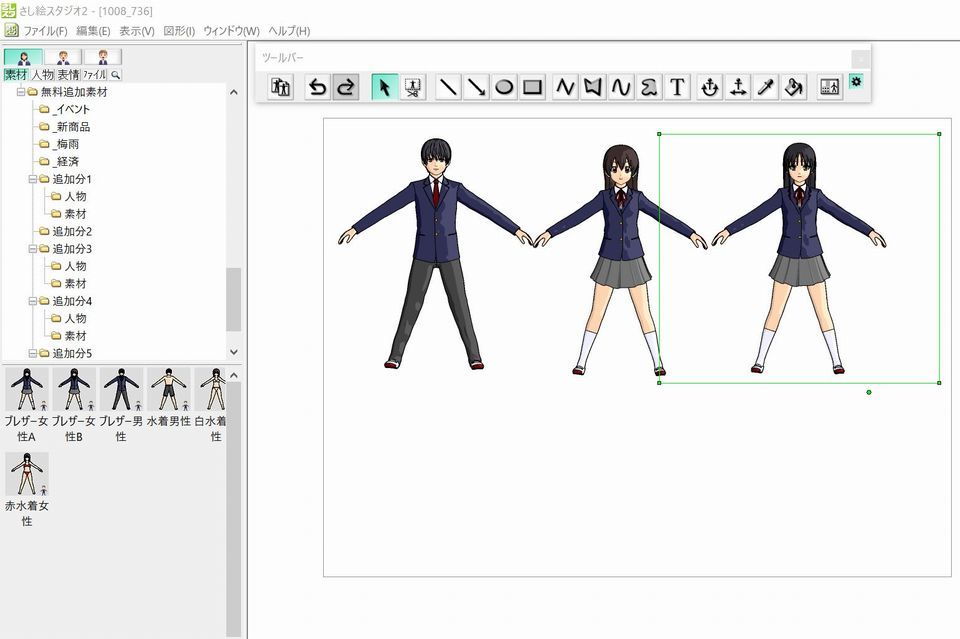This screenshot has height=639, width=960.
Task: Collapse the 追加分3 tree node
Action: (x=33, y=249)
